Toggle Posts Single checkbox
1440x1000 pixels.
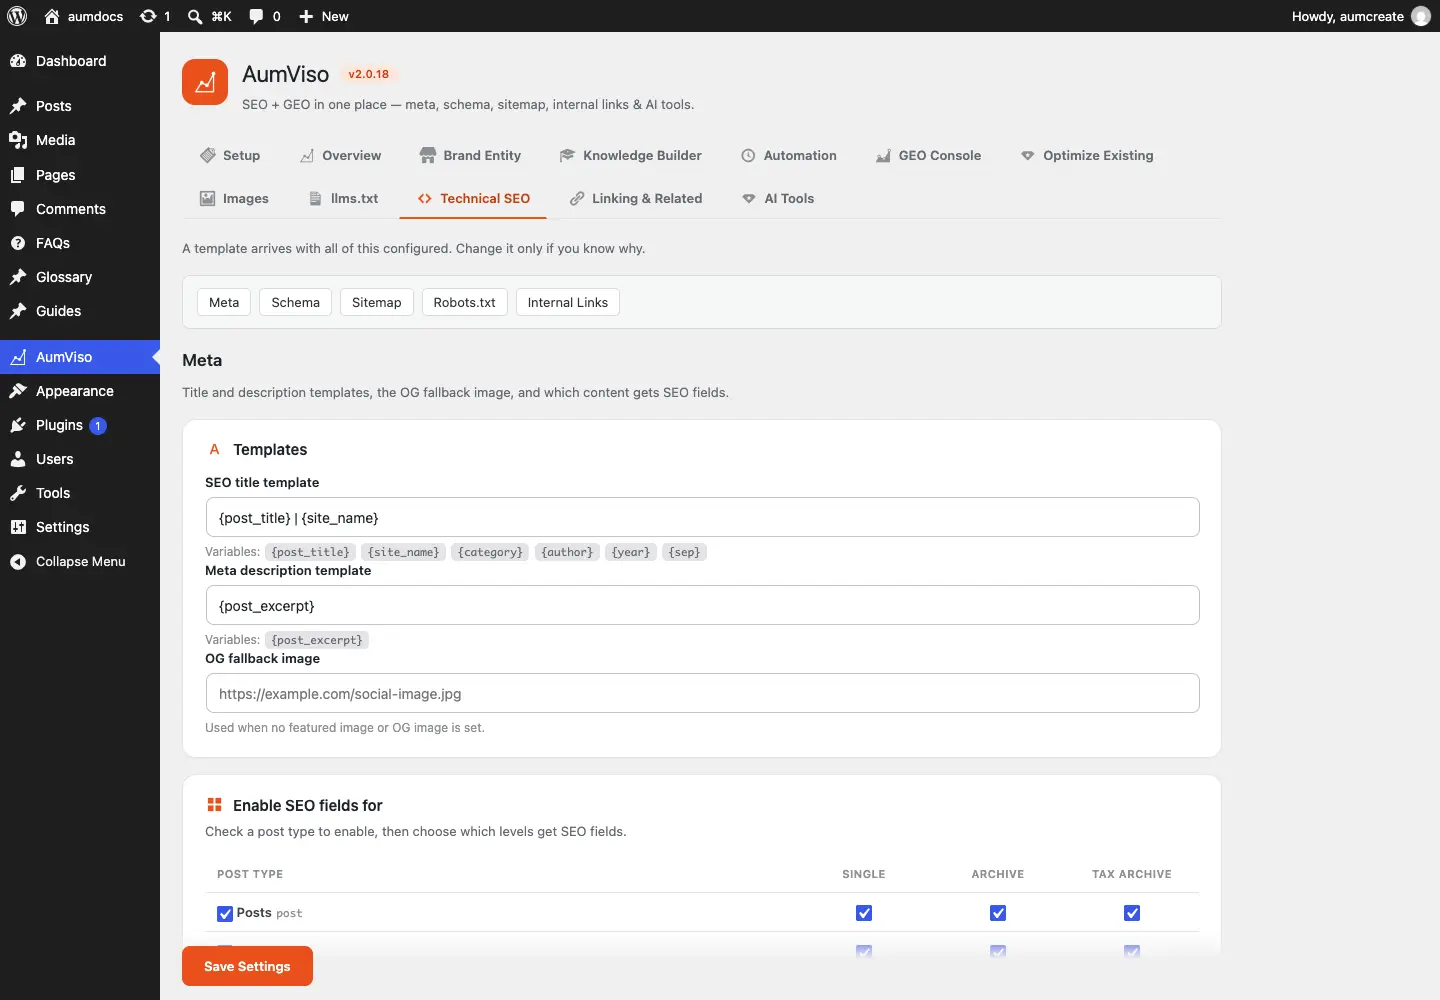click(864, 913)
